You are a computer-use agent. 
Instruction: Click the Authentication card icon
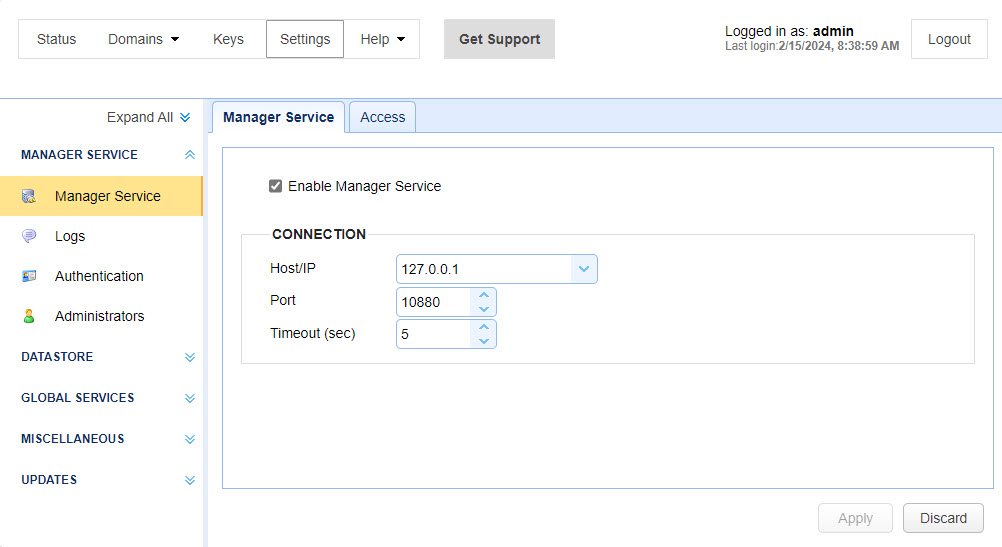[29, 276]
